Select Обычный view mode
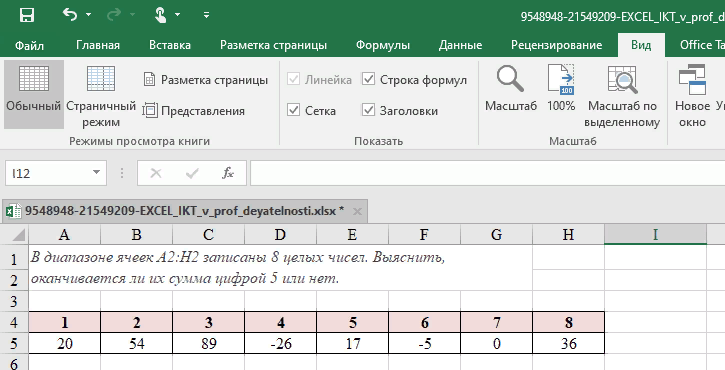 [34, 94]
